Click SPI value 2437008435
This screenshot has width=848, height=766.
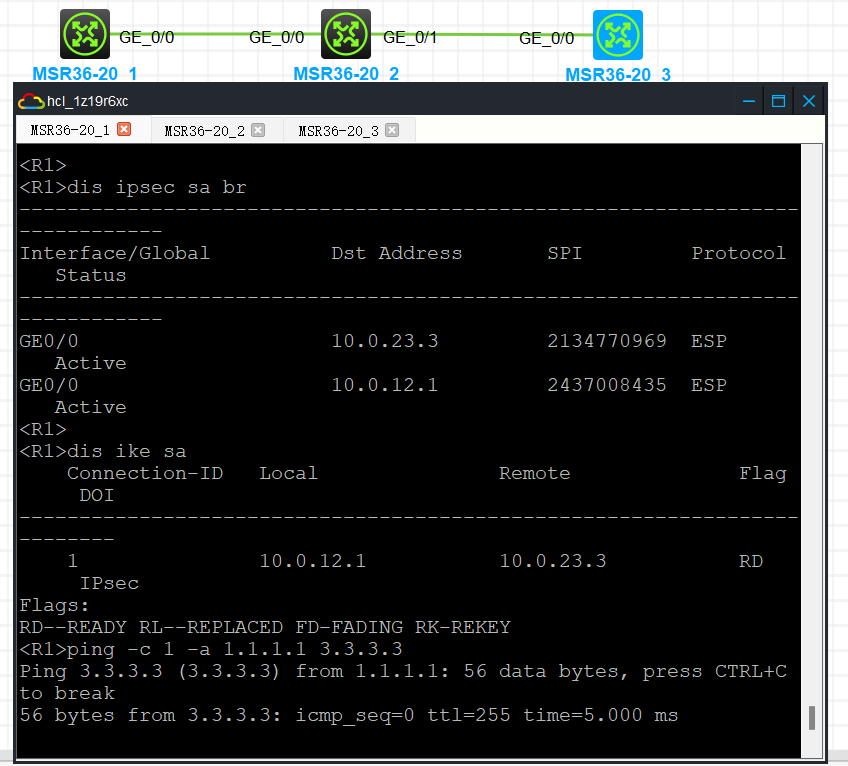(607, 385)
